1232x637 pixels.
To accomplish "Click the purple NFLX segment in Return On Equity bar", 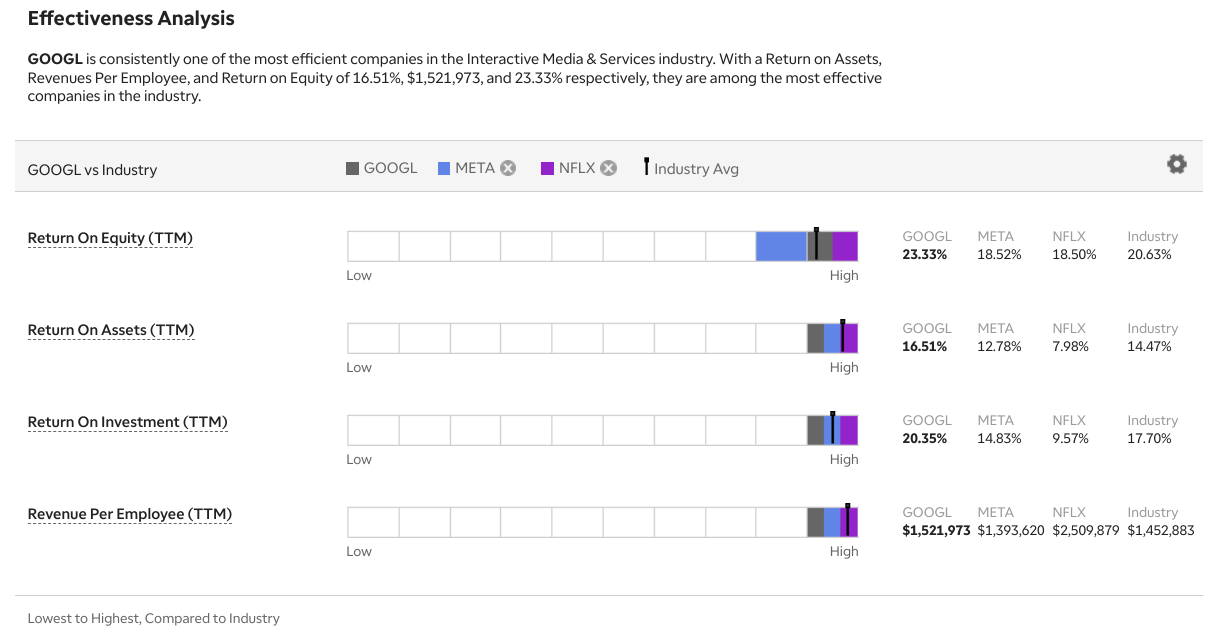I will pyautogui.click(x=846, y=246).
